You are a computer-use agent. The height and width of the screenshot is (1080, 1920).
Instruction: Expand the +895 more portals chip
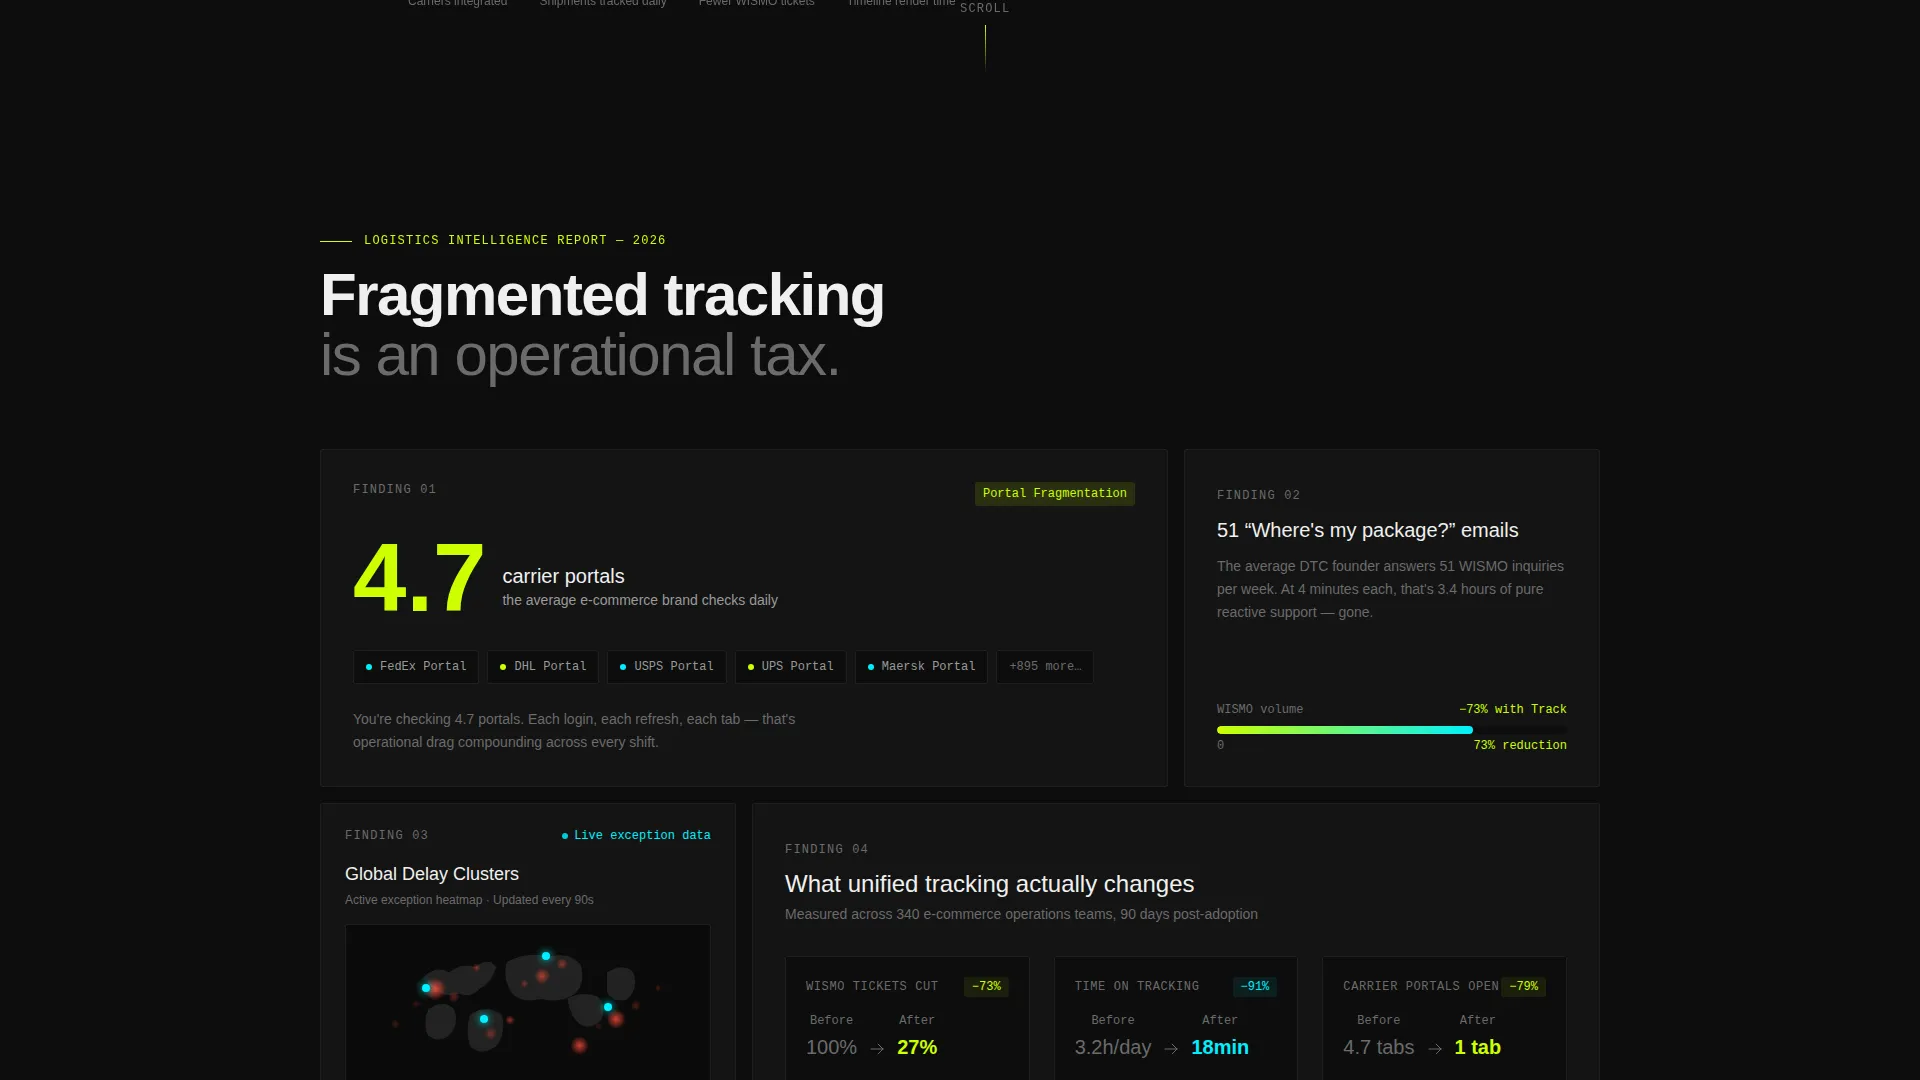(x=1045, y=667)
